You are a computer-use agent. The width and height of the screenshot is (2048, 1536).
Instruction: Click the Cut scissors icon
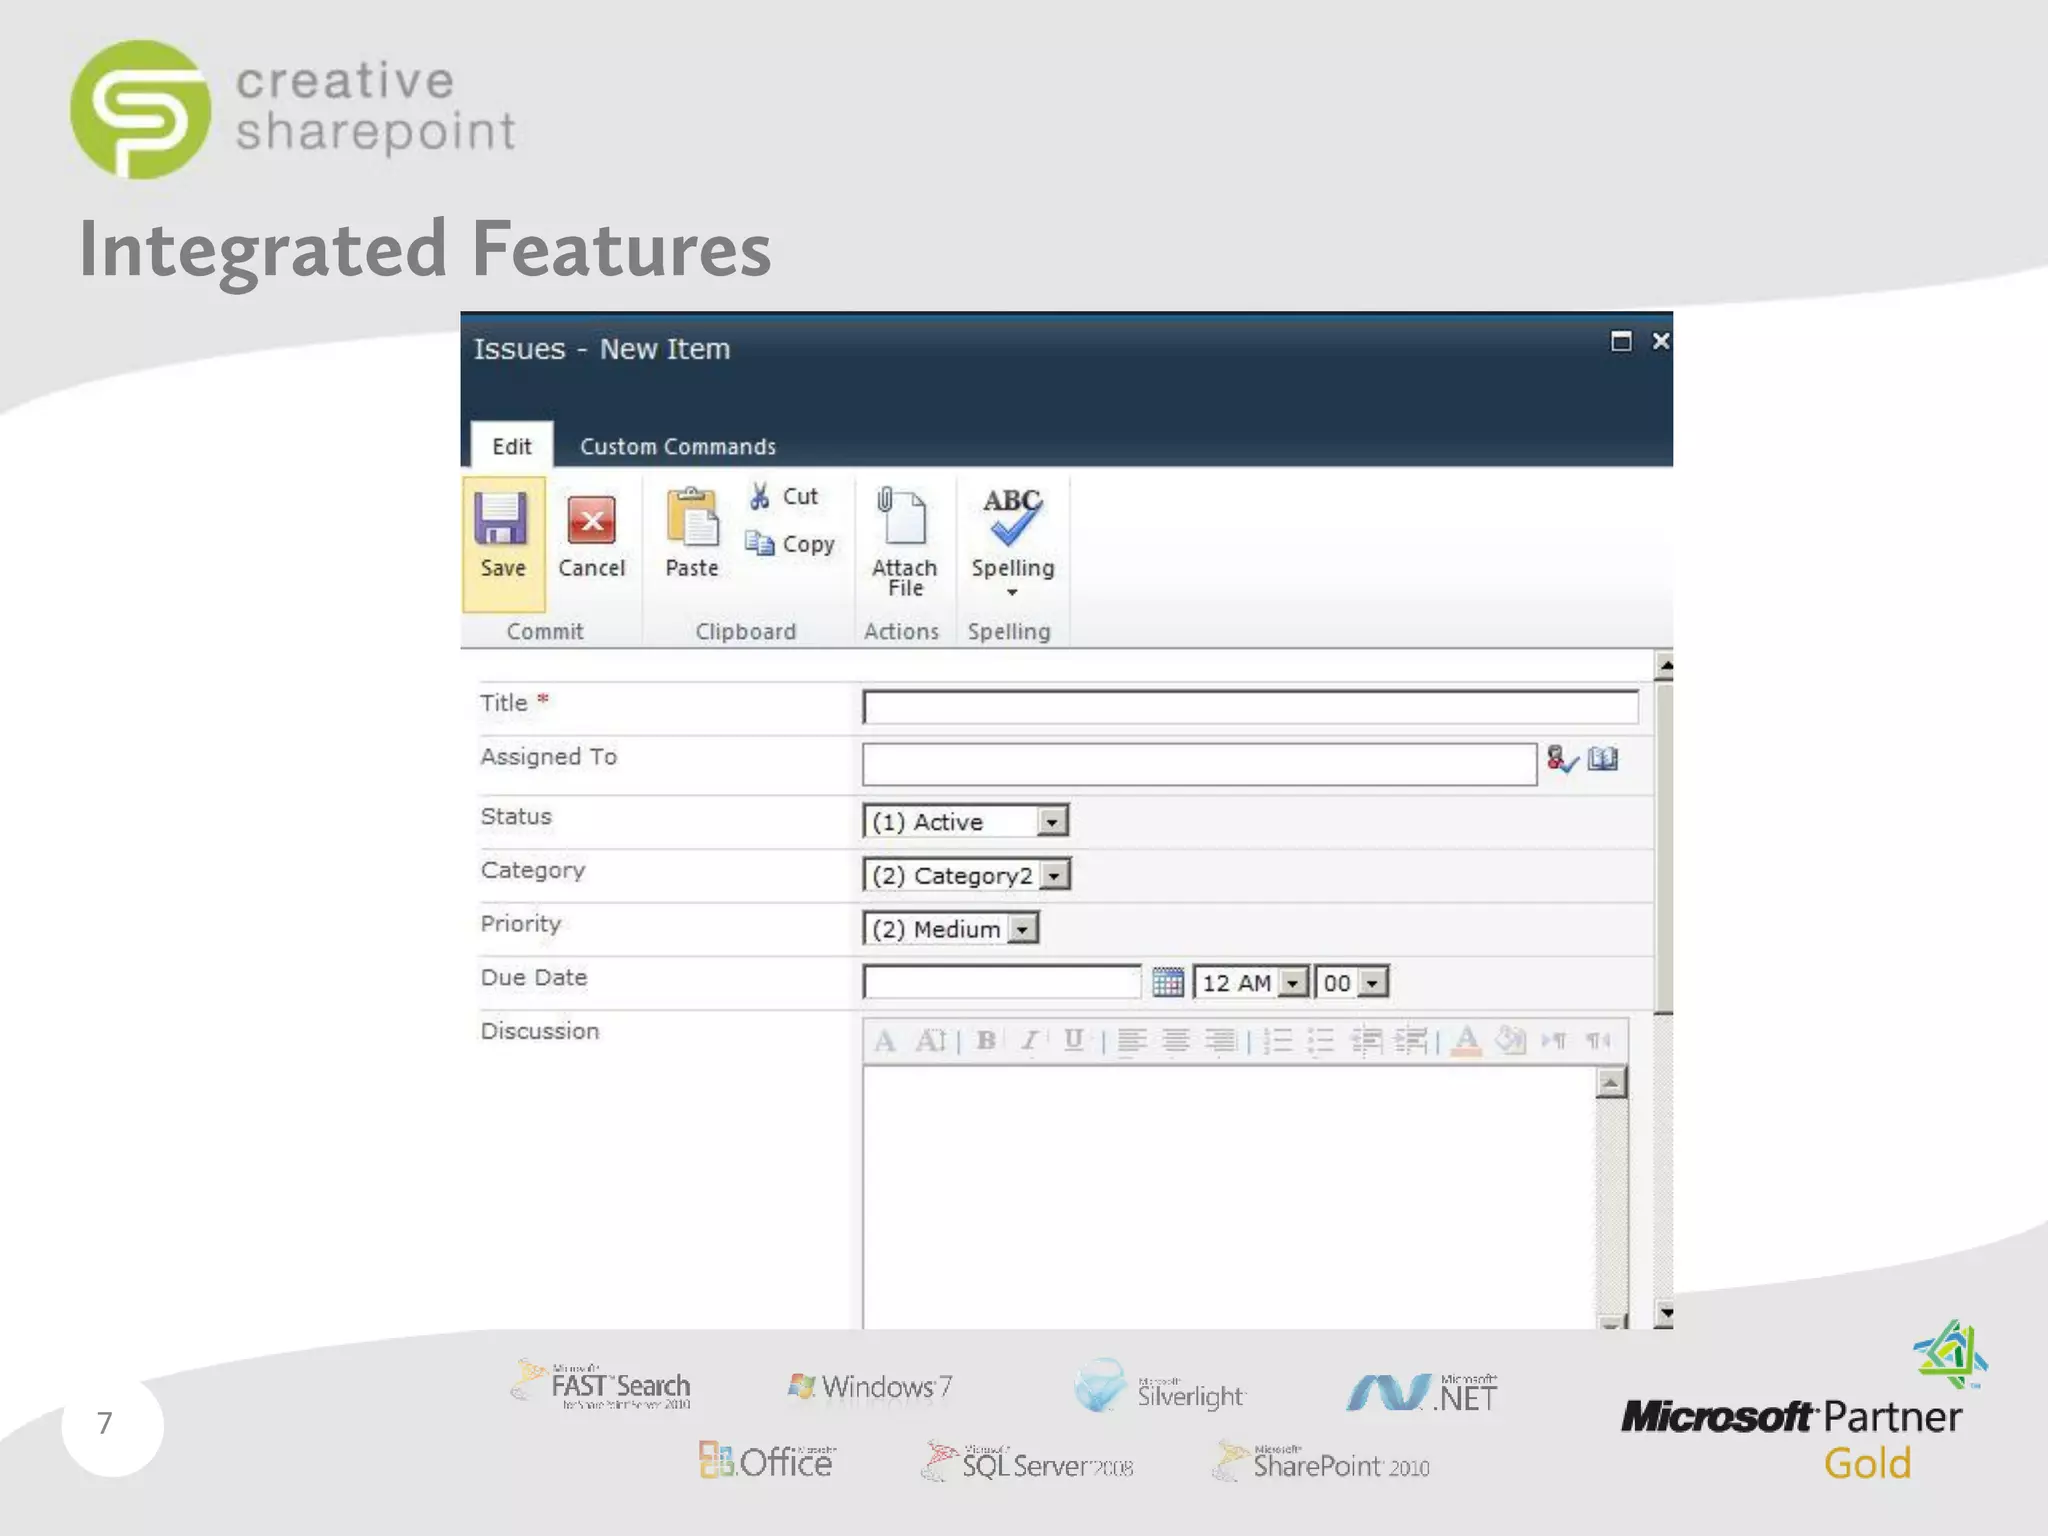(x=760, y=496)
